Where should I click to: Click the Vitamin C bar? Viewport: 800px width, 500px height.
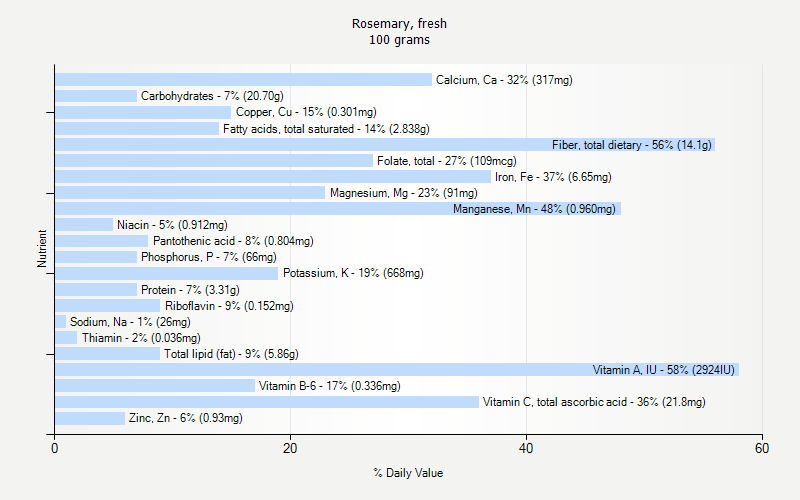point(267,402)
